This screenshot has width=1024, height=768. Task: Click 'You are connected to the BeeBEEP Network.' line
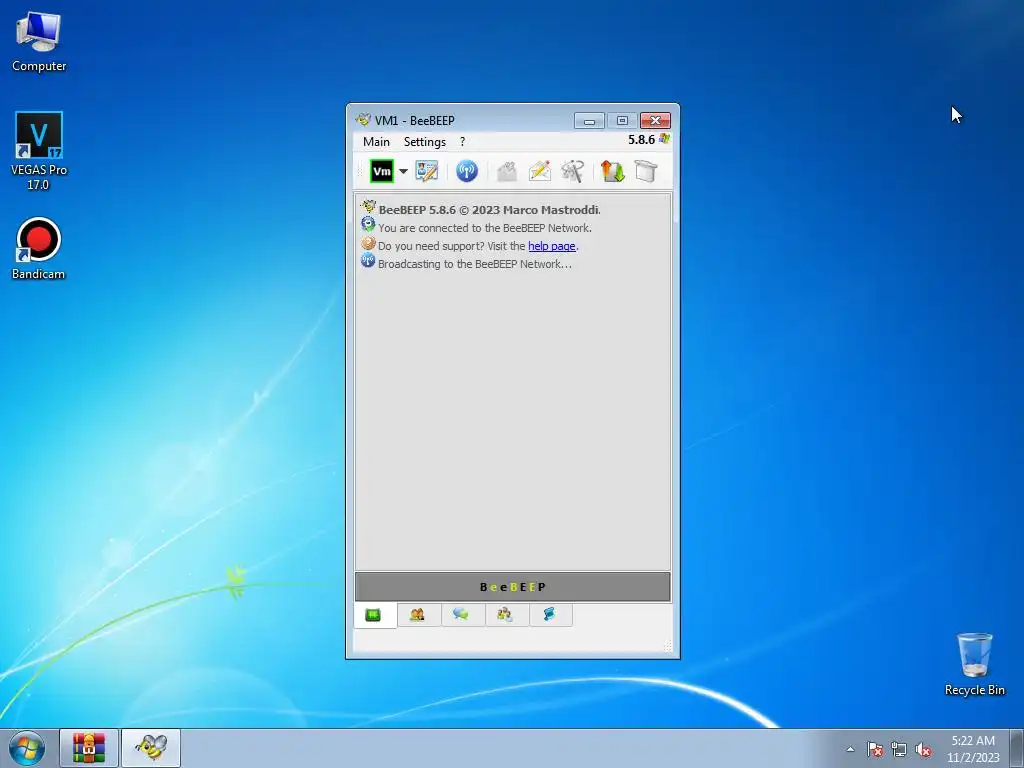(x=485, y=228)
